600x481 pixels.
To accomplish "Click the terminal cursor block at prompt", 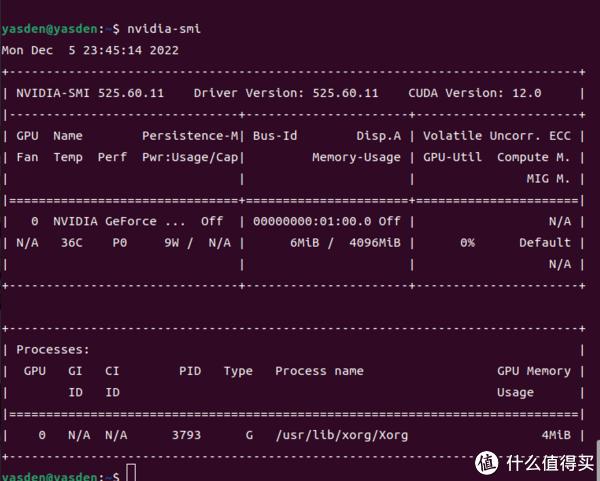I will click(x=131, y=473).
